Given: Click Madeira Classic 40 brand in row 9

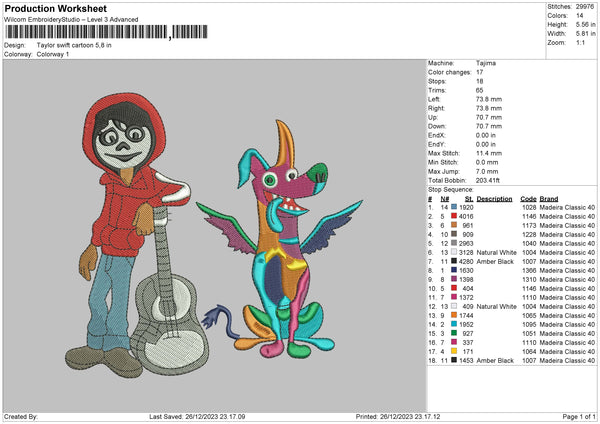Looking at the screenshot, I should [567, 279].
